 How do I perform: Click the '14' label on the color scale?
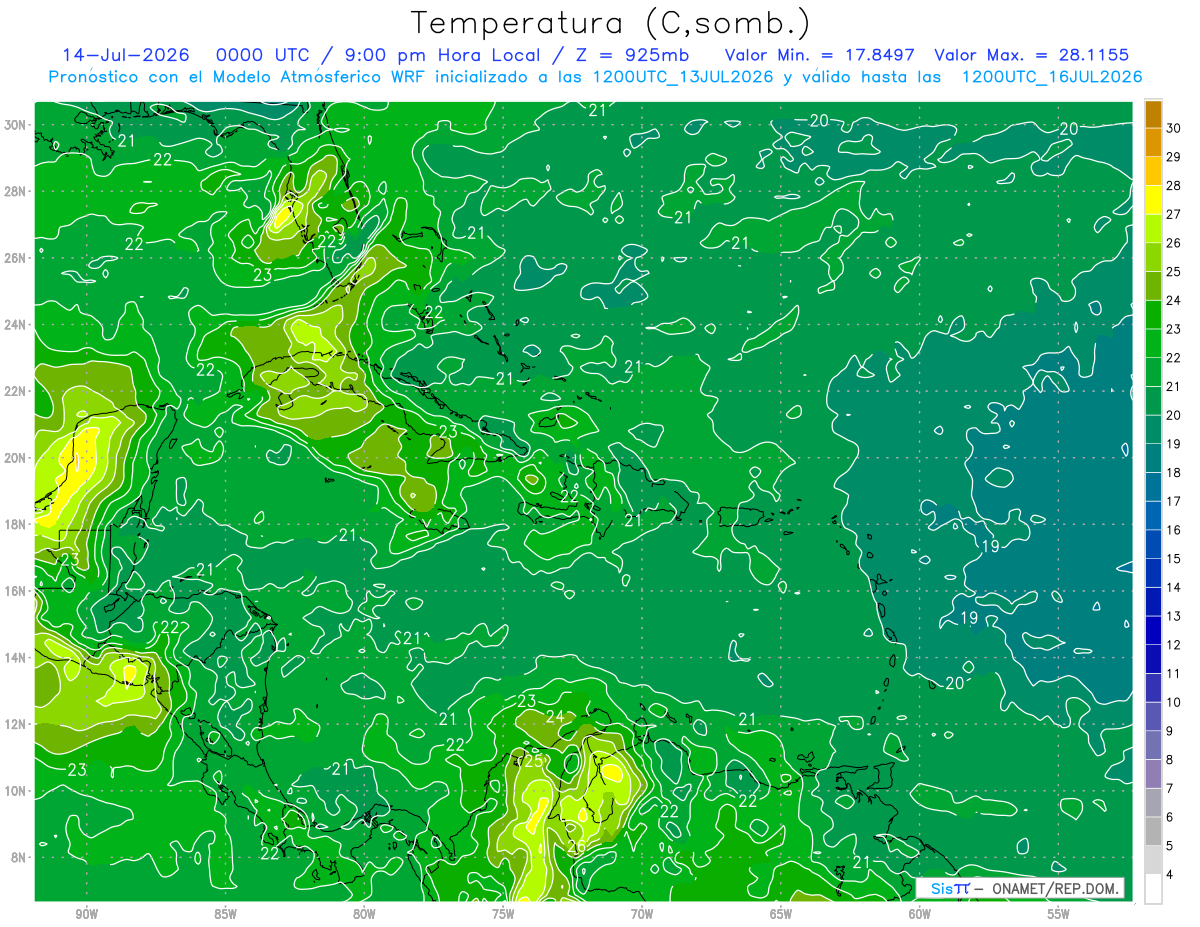coord(1174,588)
